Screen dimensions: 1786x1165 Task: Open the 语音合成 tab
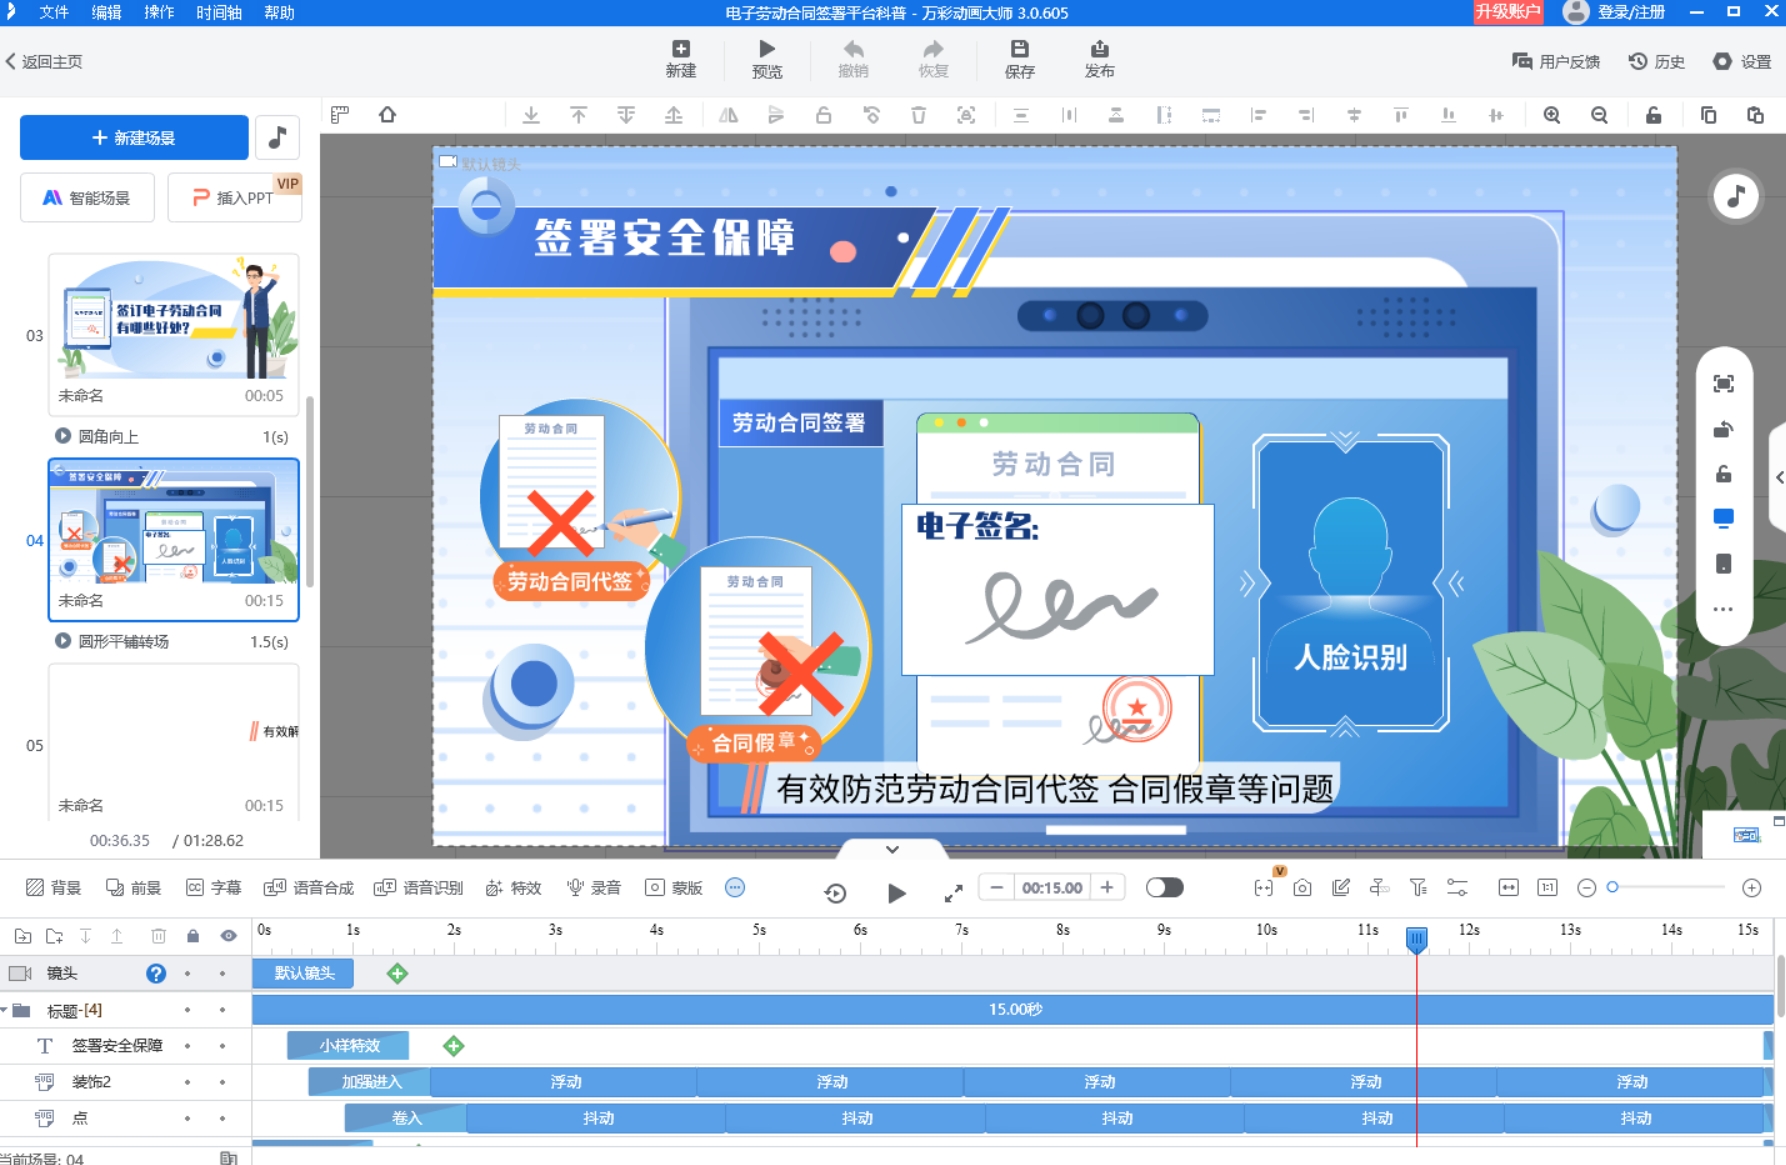pos(308,887)
